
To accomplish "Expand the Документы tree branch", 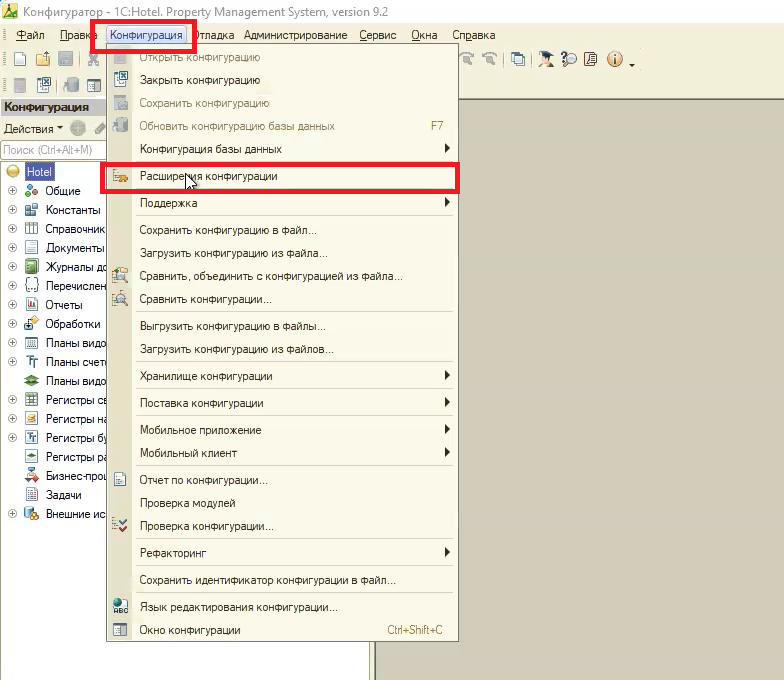I will (13, 248).
